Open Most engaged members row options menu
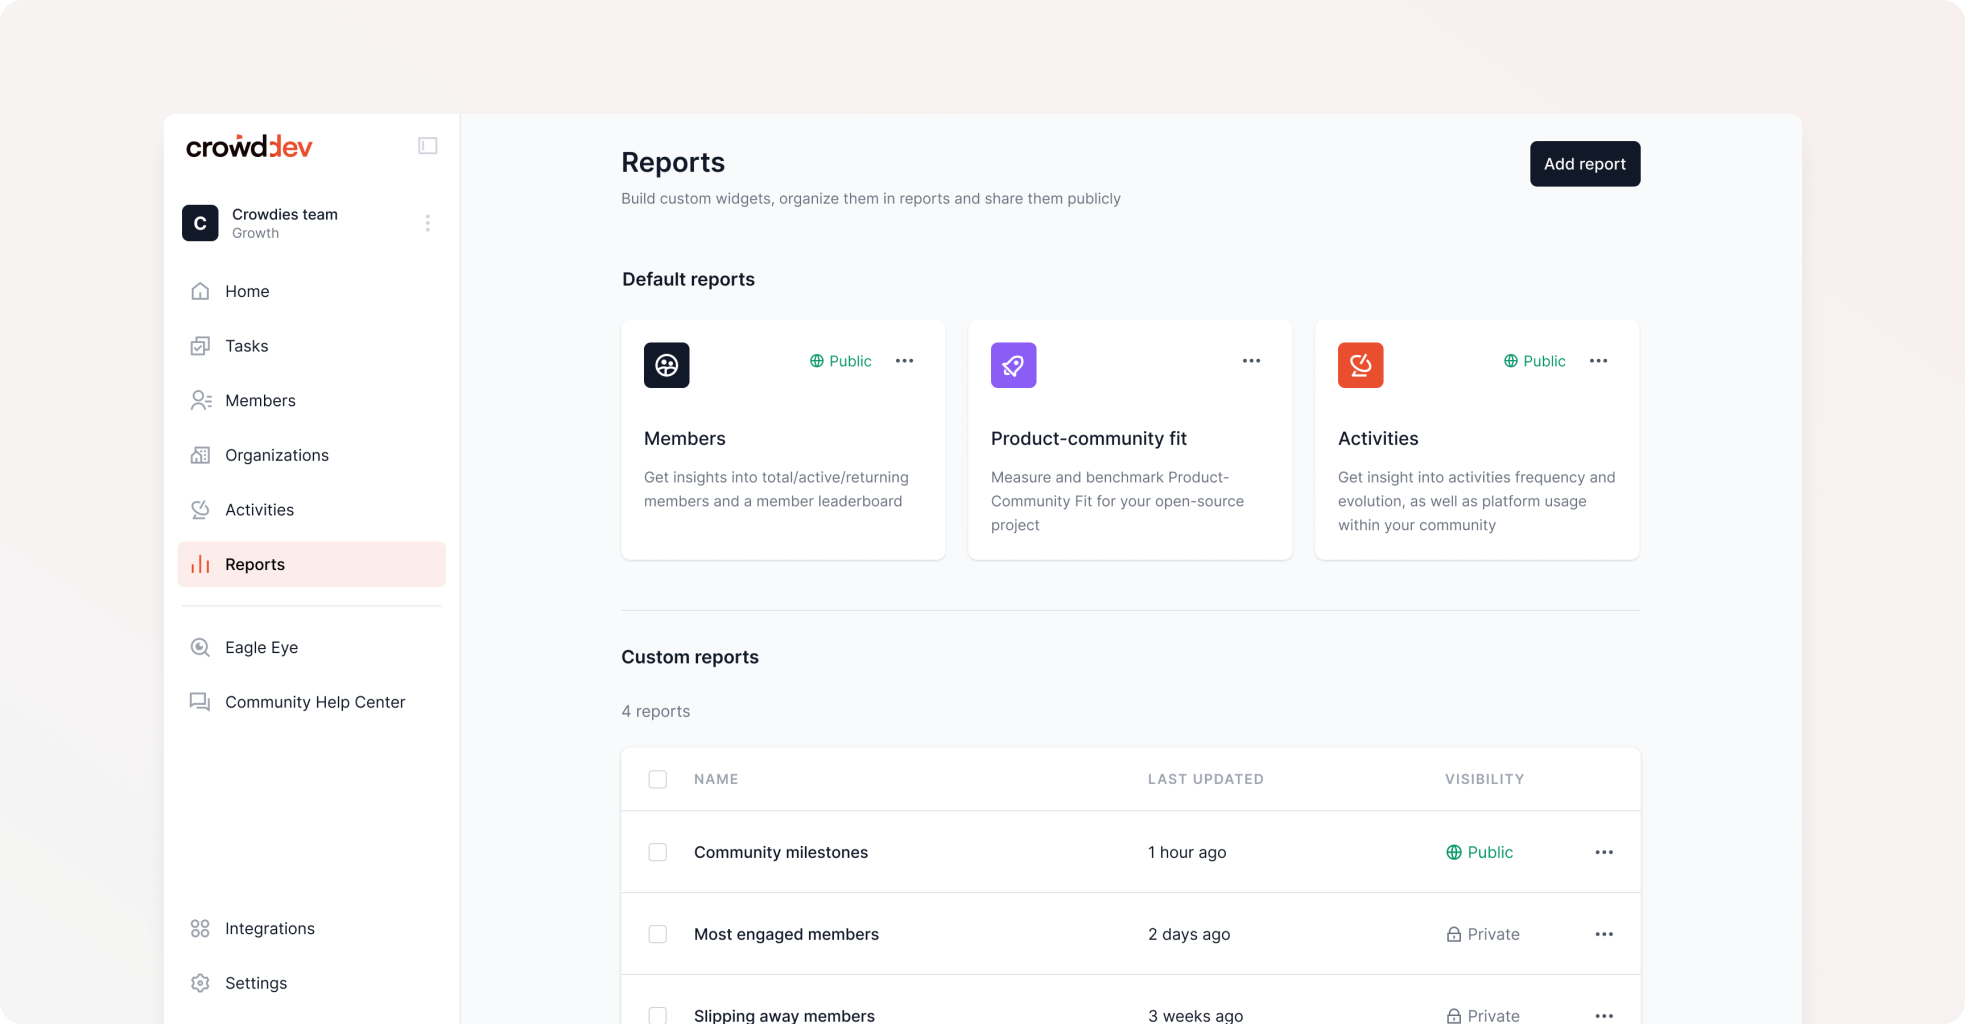The height and width of the screenshot is (1024, 1965). pyautogui.click(x=1605, y=934)
